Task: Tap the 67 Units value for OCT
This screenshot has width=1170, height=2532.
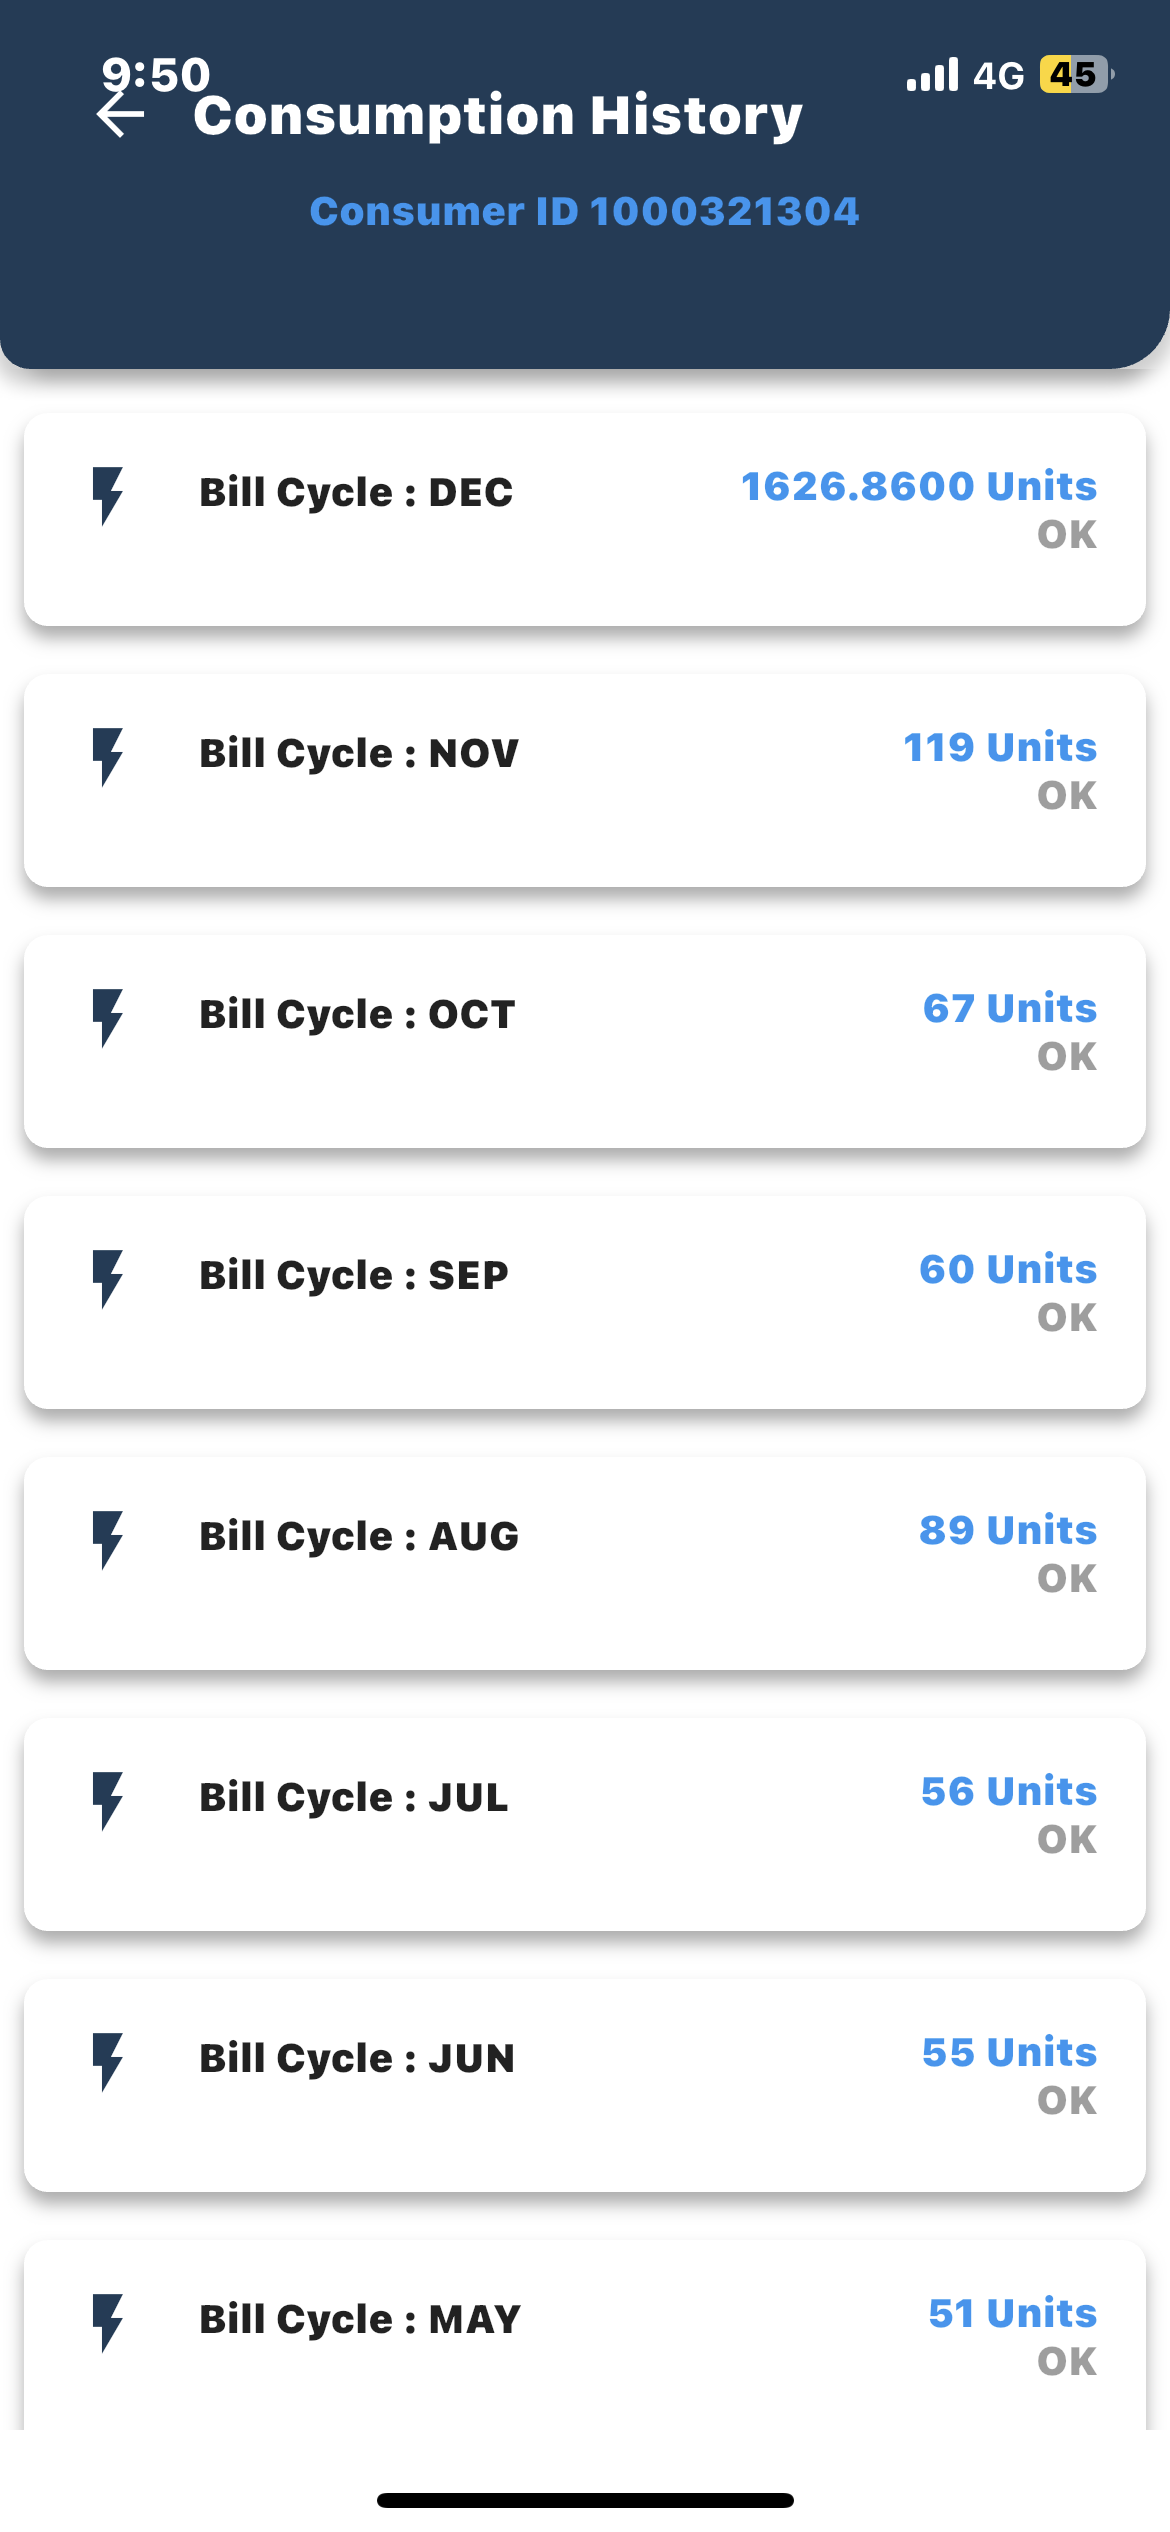Action: (1009, 1008)
